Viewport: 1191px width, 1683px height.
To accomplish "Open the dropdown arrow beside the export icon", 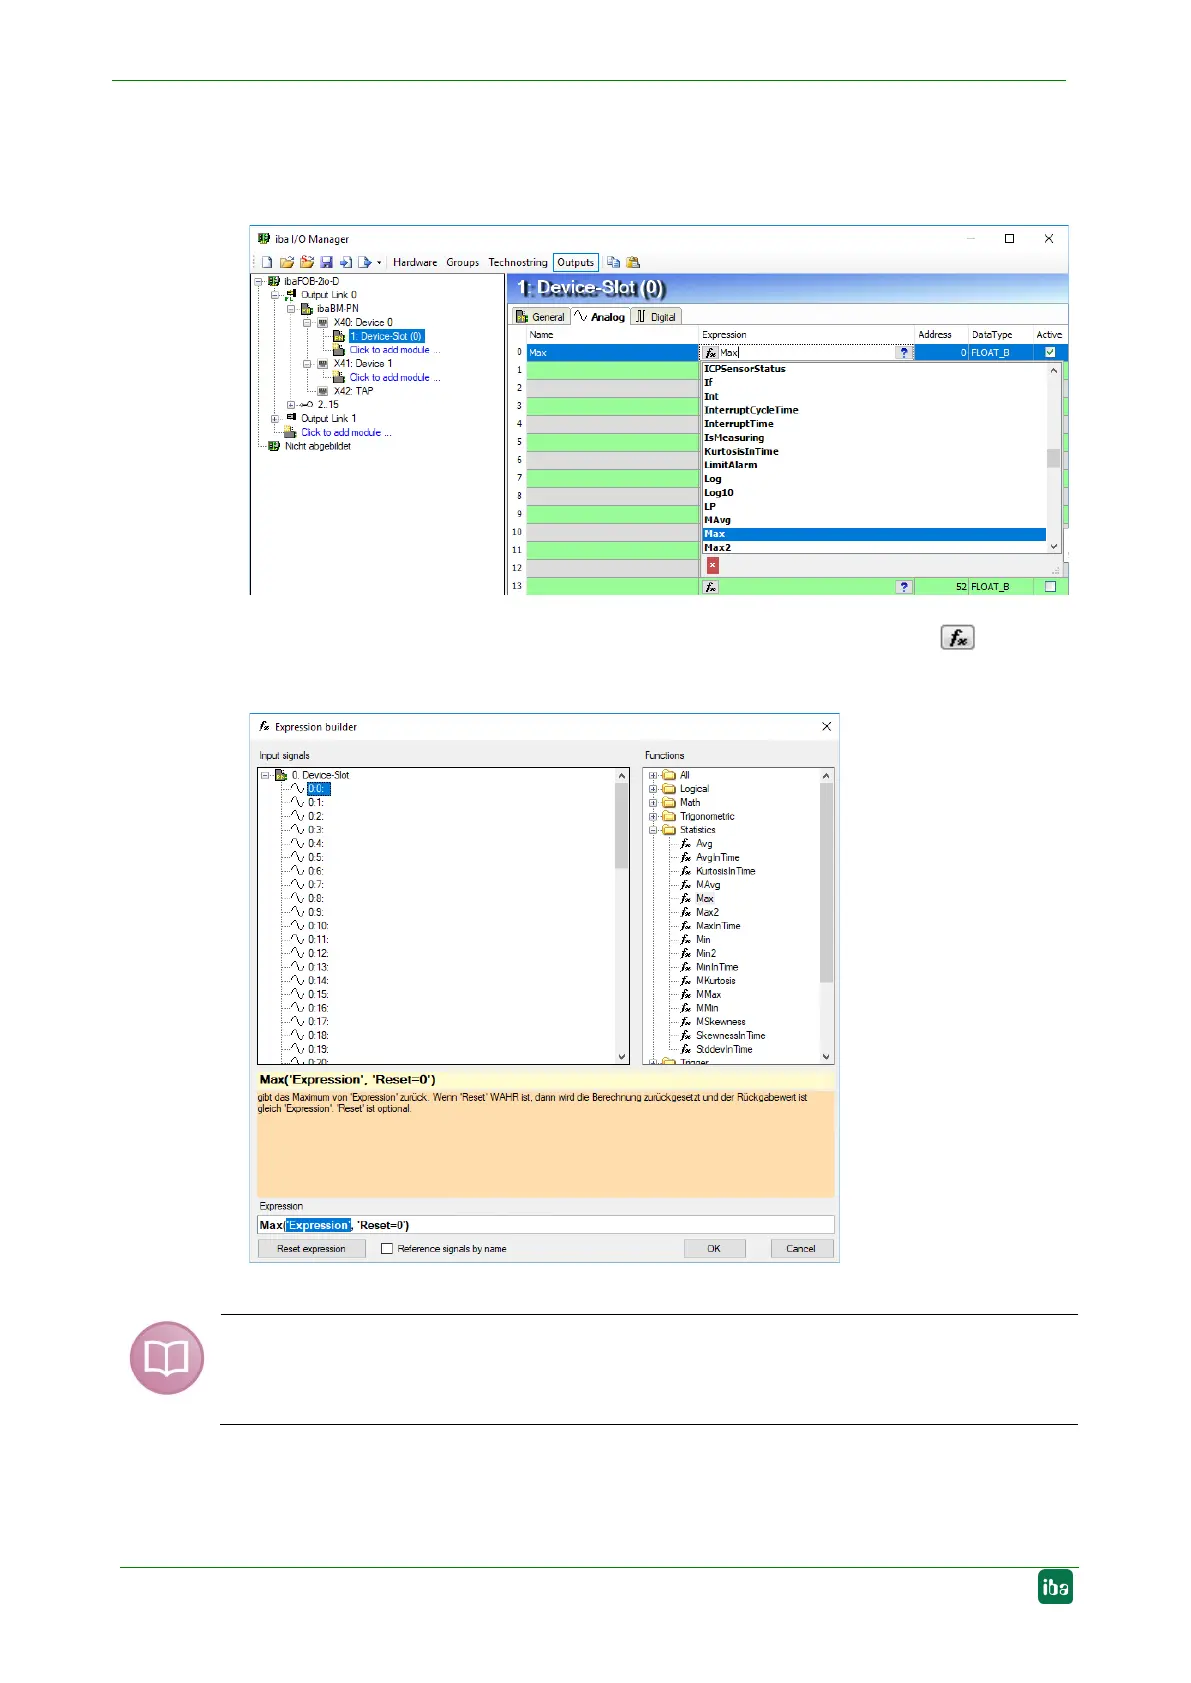I will tap(379, 263).
